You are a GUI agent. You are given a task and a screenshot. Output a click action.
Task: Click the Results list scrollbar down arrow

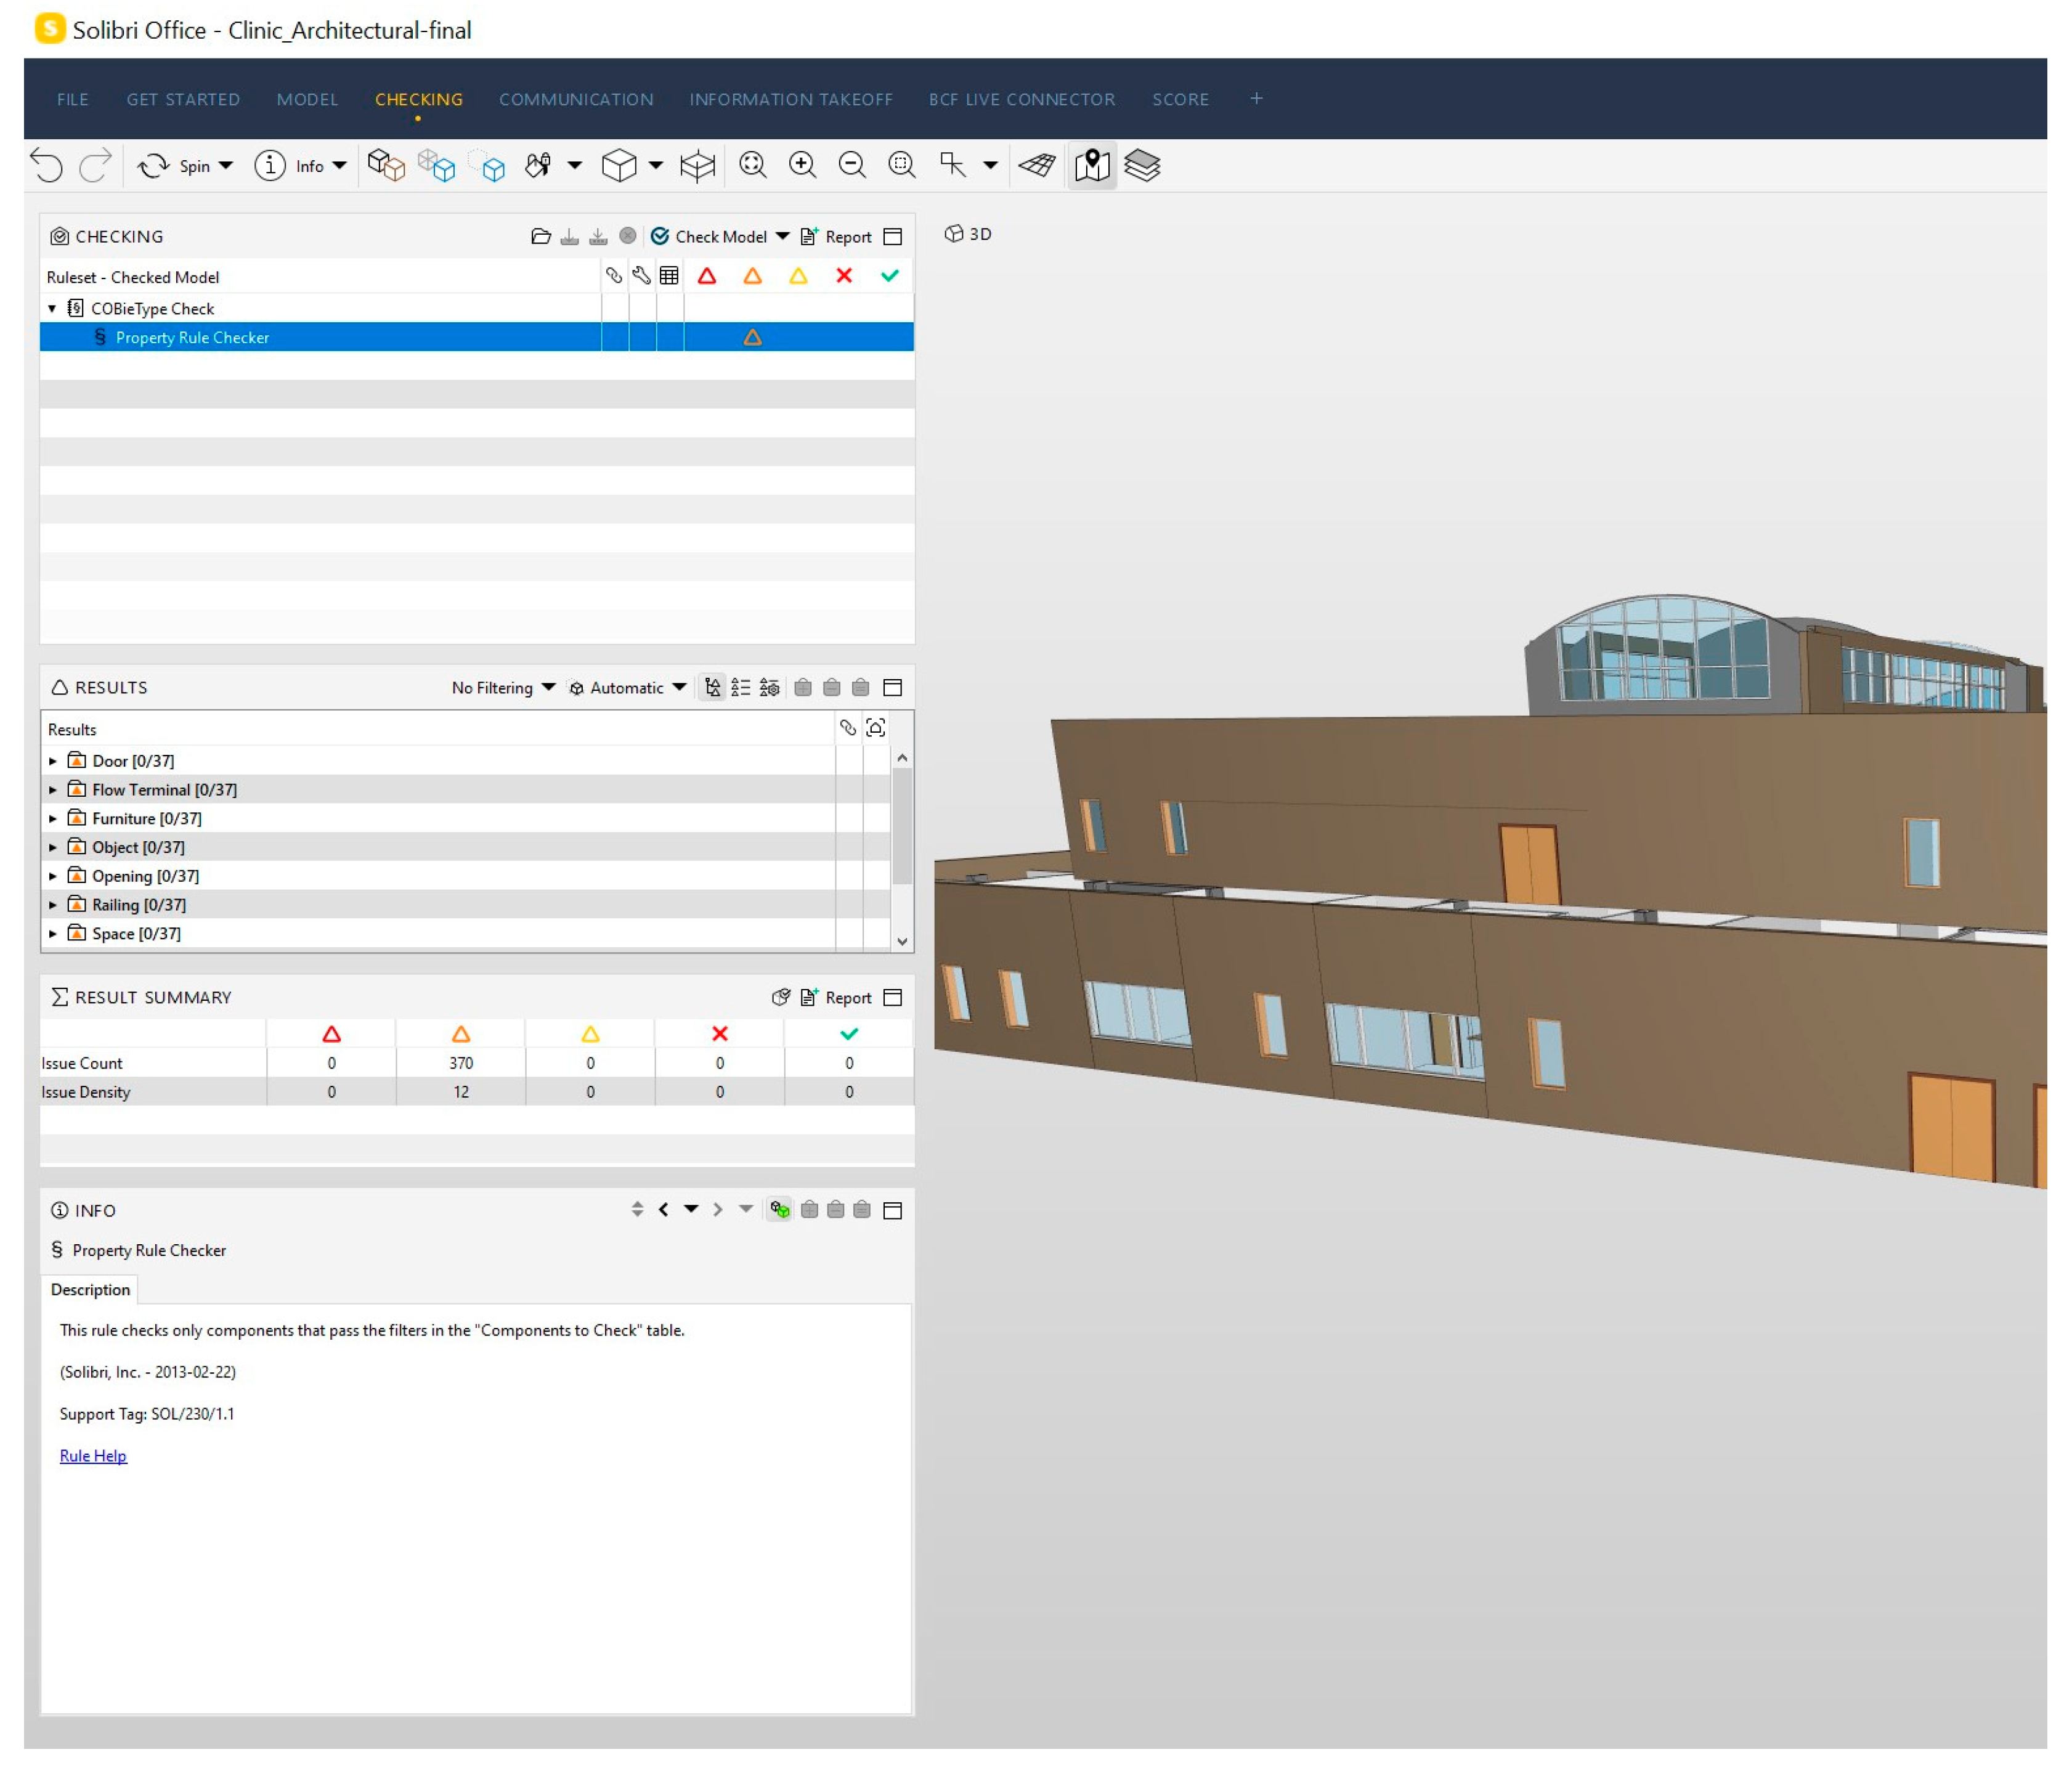pyautogui.click(x=902, y=942)
